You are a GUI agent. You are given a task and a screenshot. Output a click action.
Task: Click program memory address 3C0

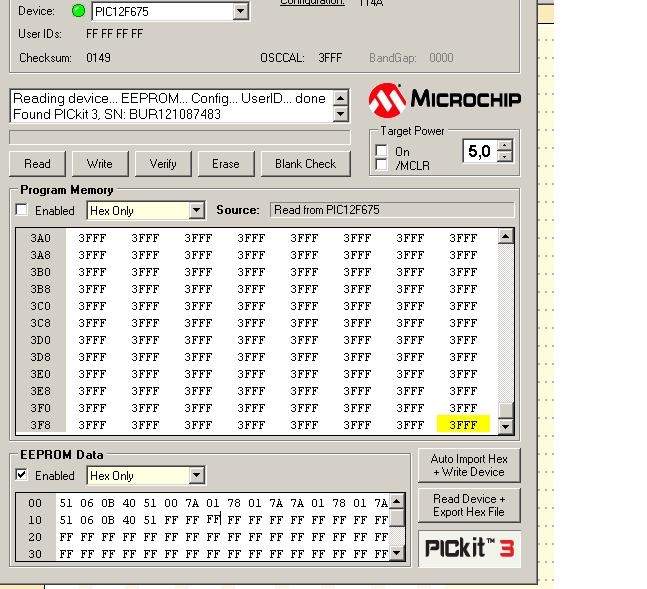pyautogui.click(x=40, y=306)
